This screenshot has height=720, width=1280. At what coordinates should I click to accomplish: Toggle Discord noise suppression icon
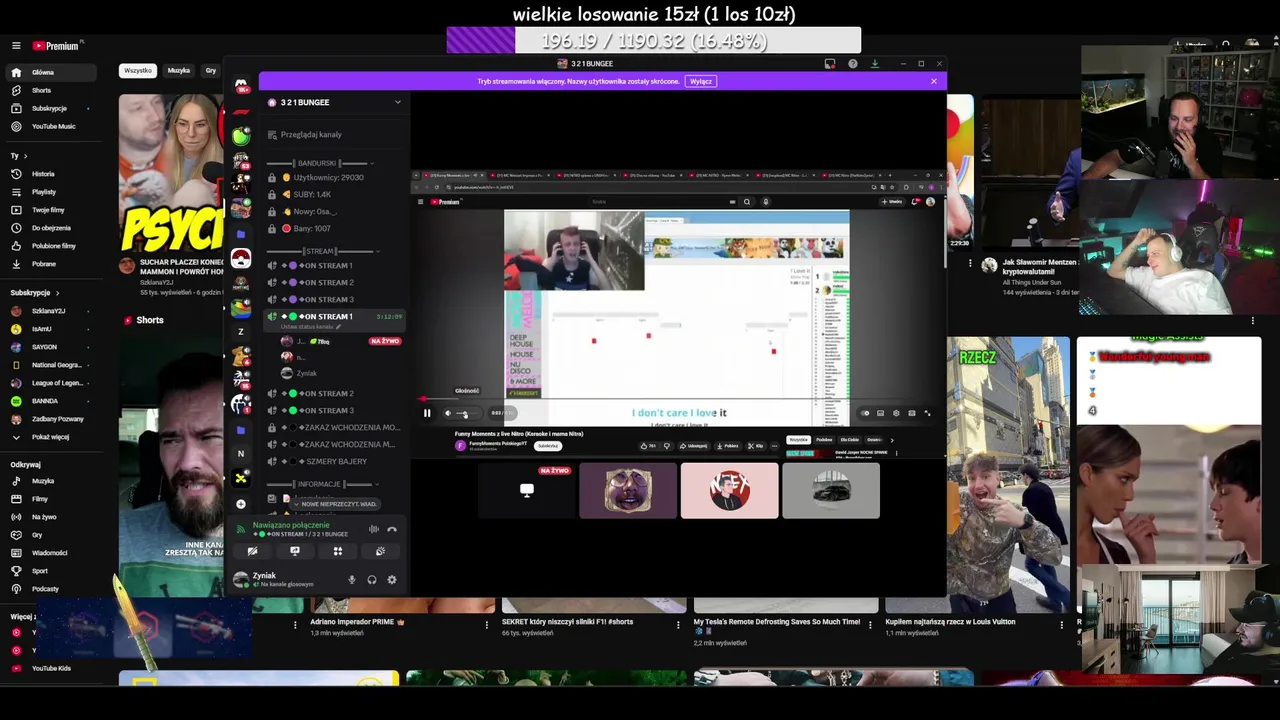point(373,529)
